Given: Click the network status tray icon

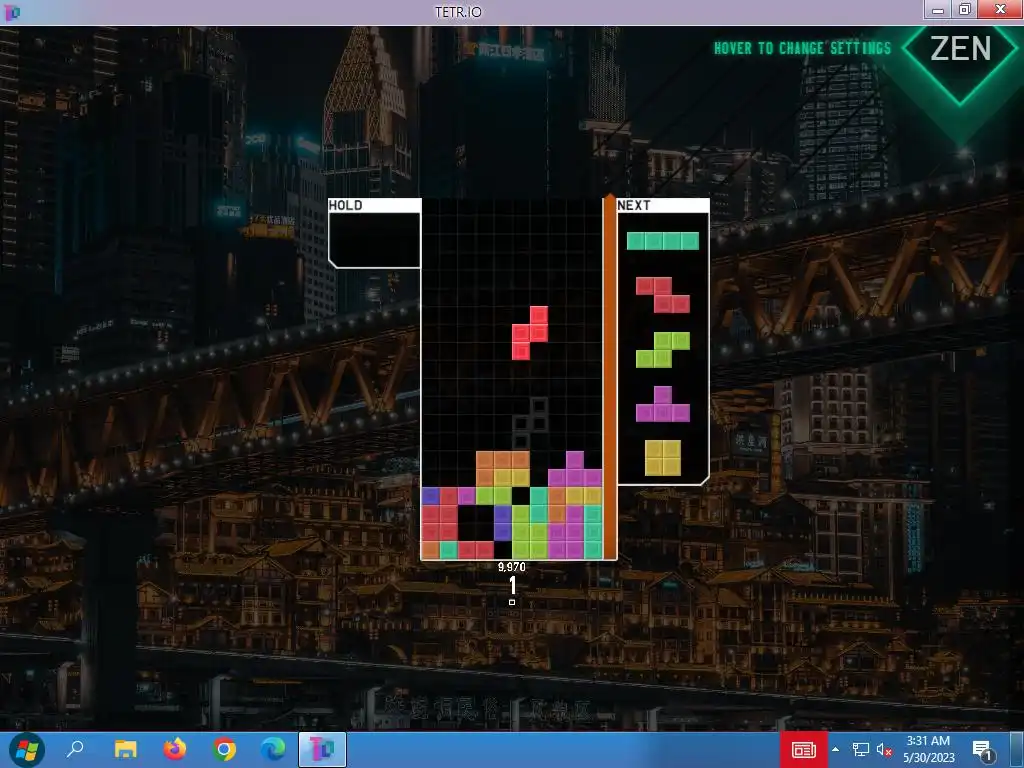Looking at the screenshot, I should point(861,750).
